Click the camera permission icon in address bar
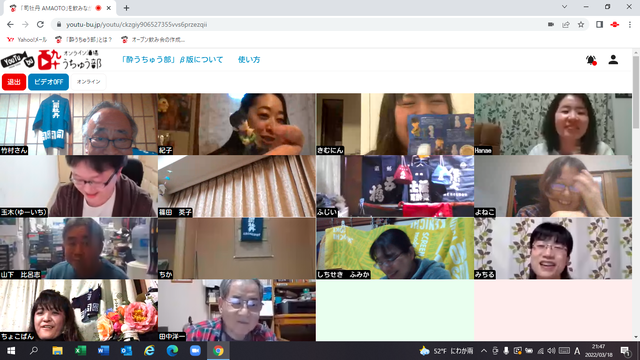Viewport: 640px width, 360px height. coord(551,24)
